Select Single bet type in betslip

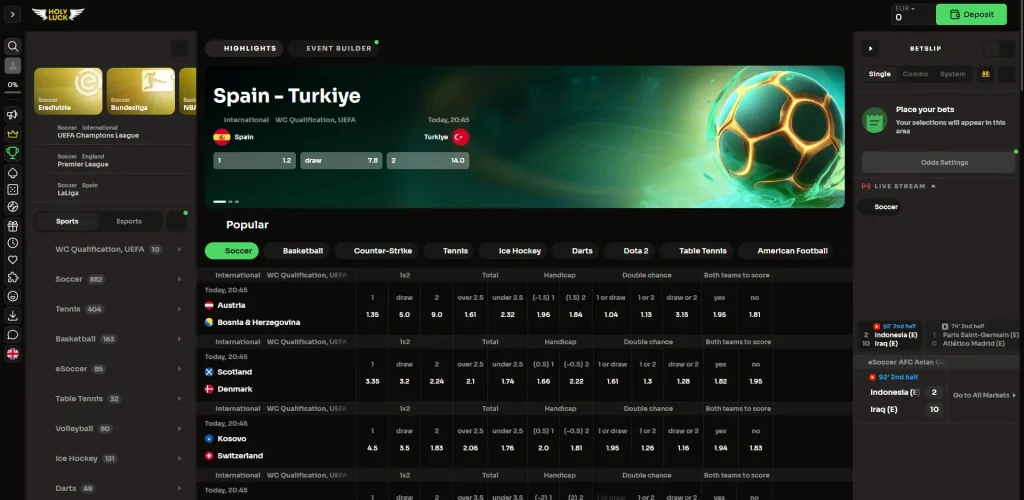coord(880,74)
